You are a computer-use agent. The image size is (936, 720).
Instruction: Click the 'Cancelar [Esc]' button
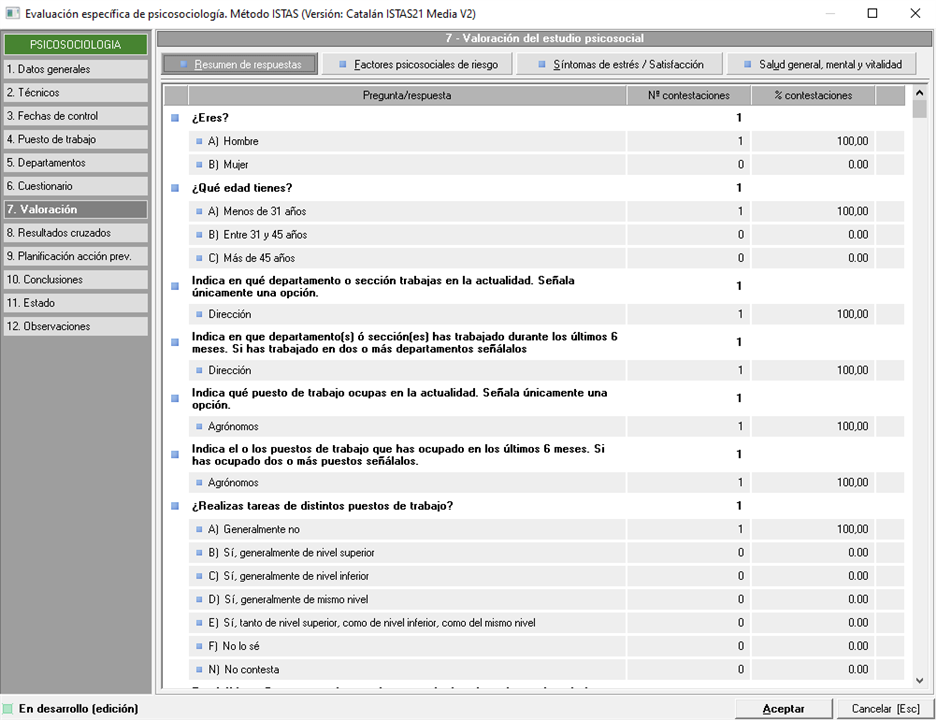(885, 708)
